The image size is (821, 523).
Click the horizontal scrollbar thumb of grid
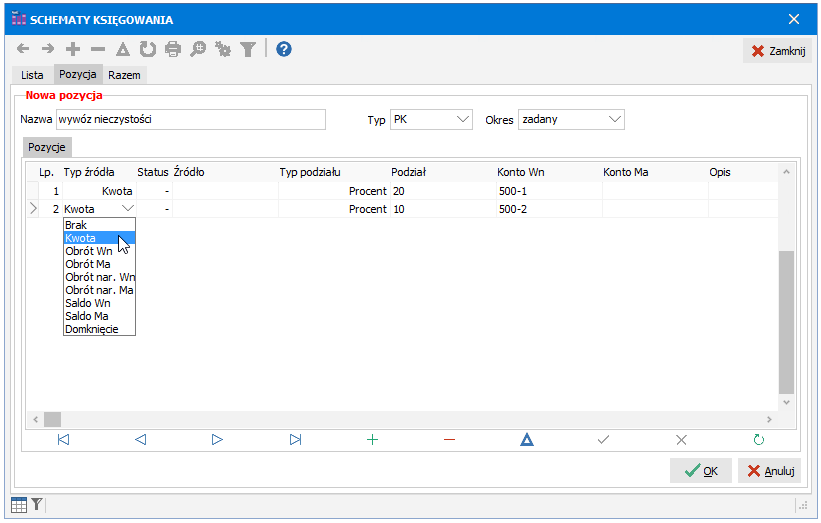coord(52,419)
